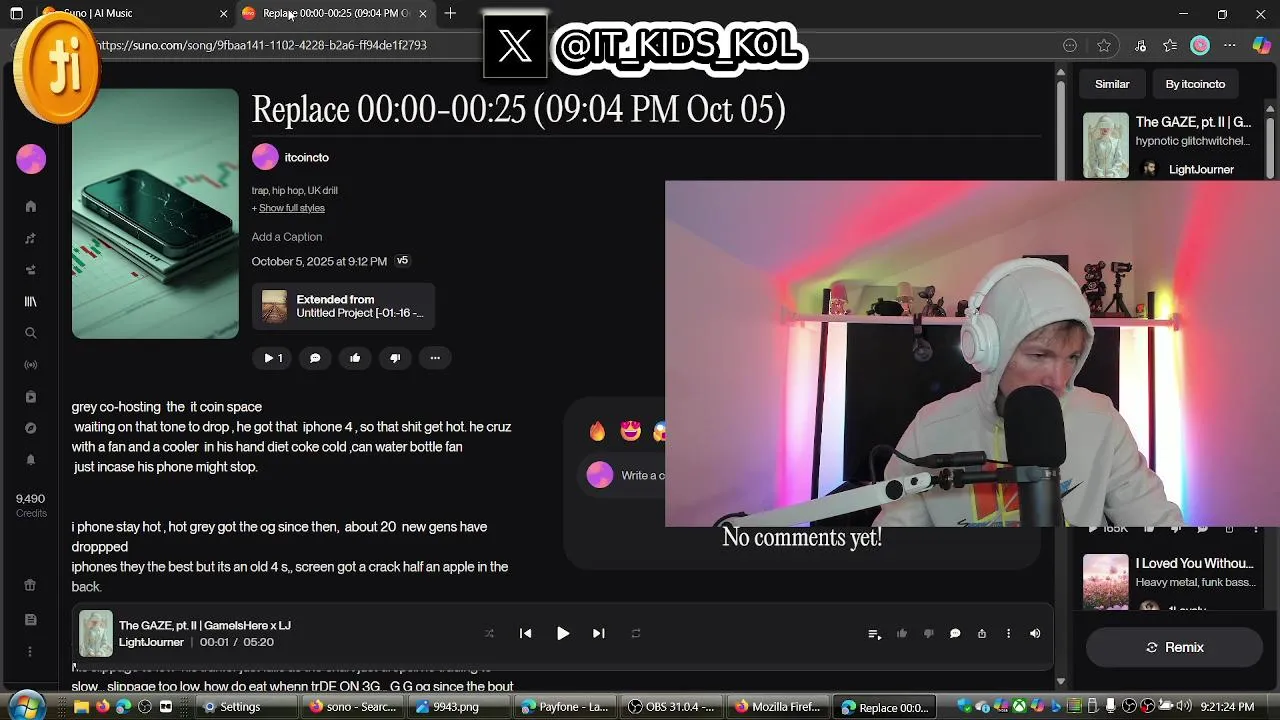
Task: Open comments using the speech bubble under the song
Action: click(x=315, y=358)
